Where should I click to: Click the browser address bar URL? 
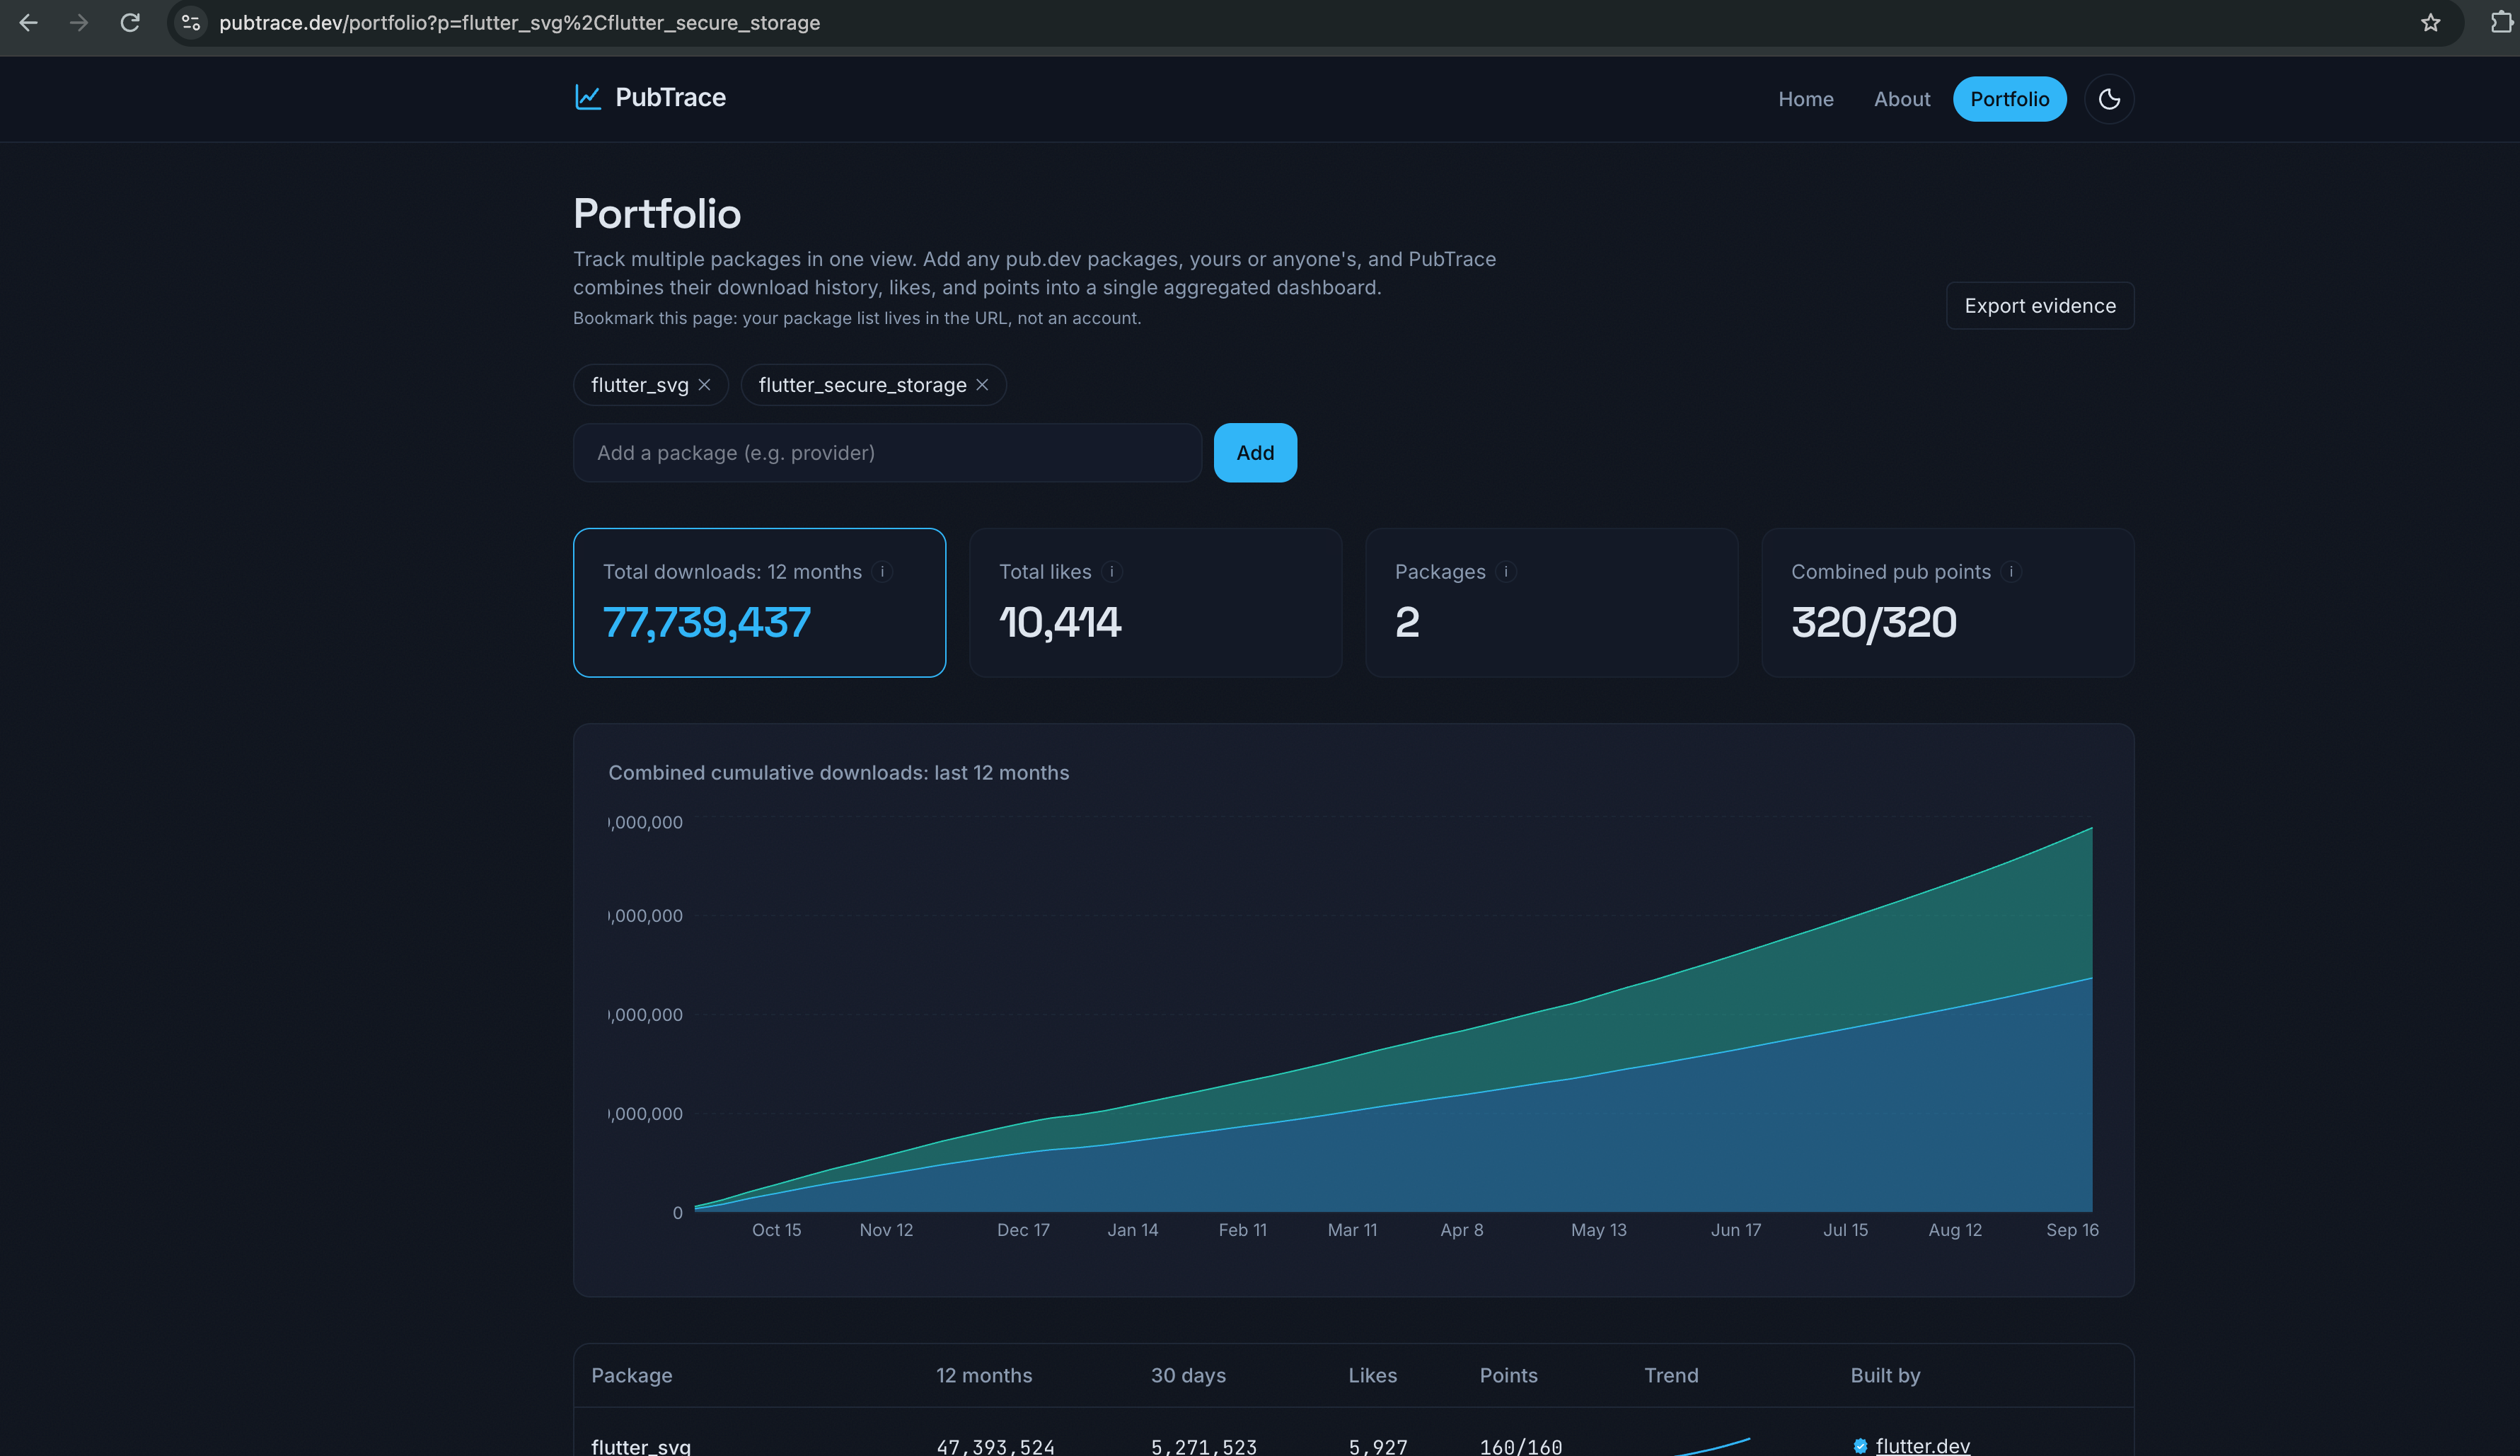click(x=519, y=22)
